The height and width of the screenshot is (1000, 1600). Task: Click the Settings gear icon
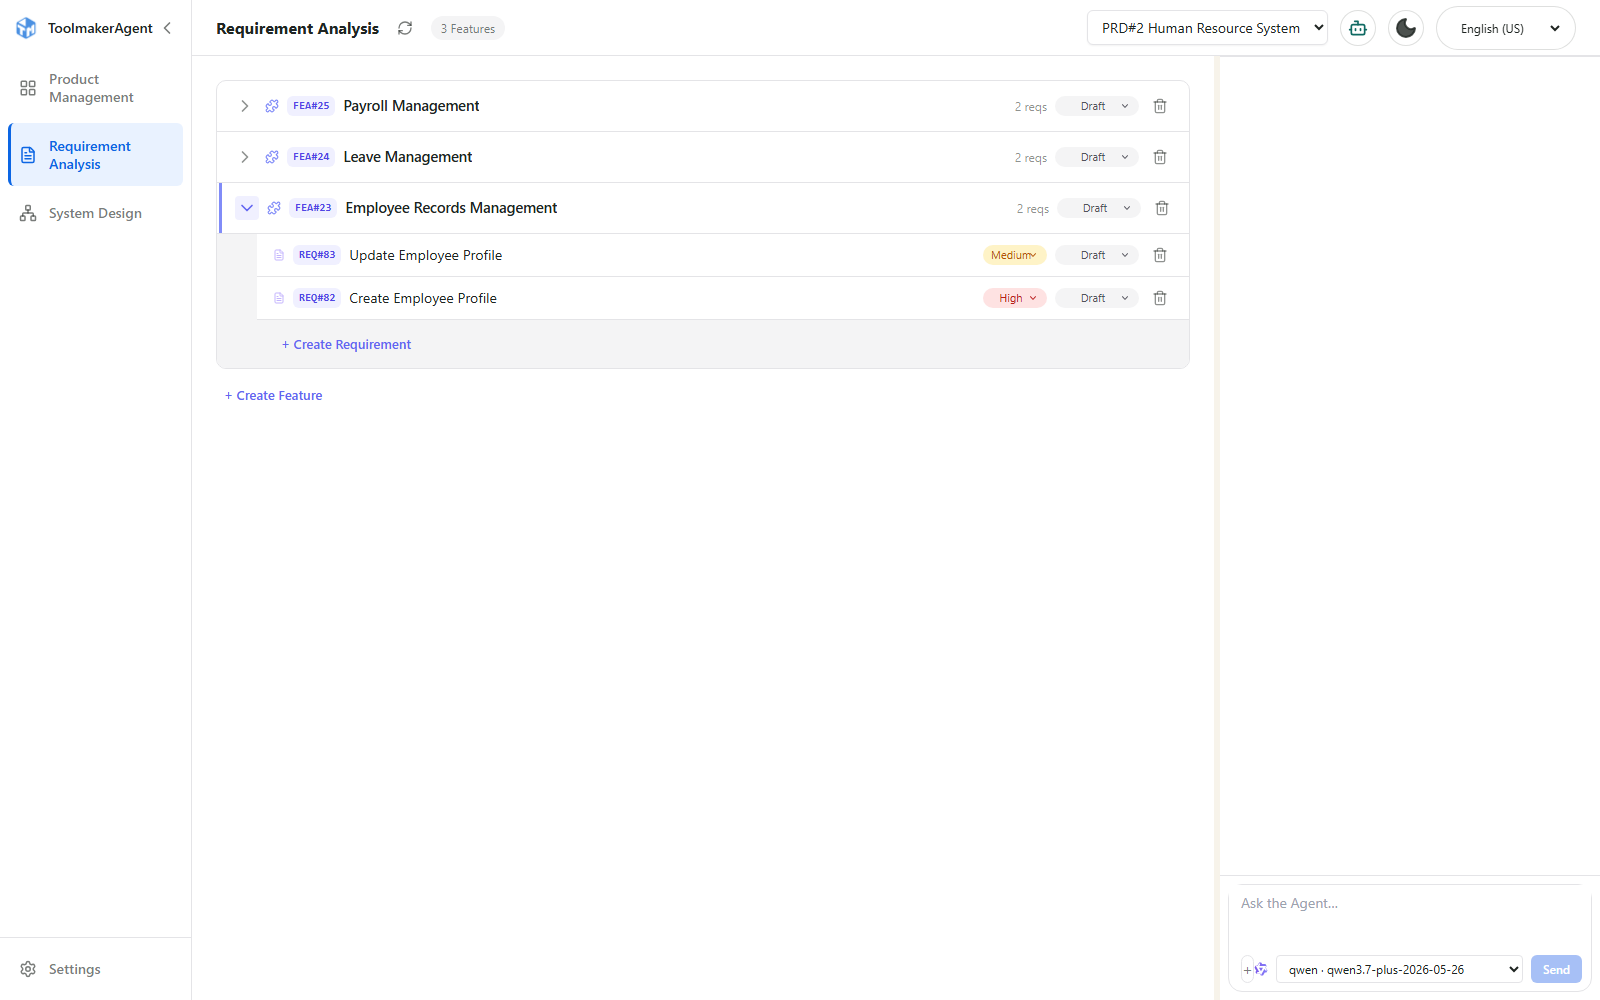pyautogui.click(x=28, y=969)
